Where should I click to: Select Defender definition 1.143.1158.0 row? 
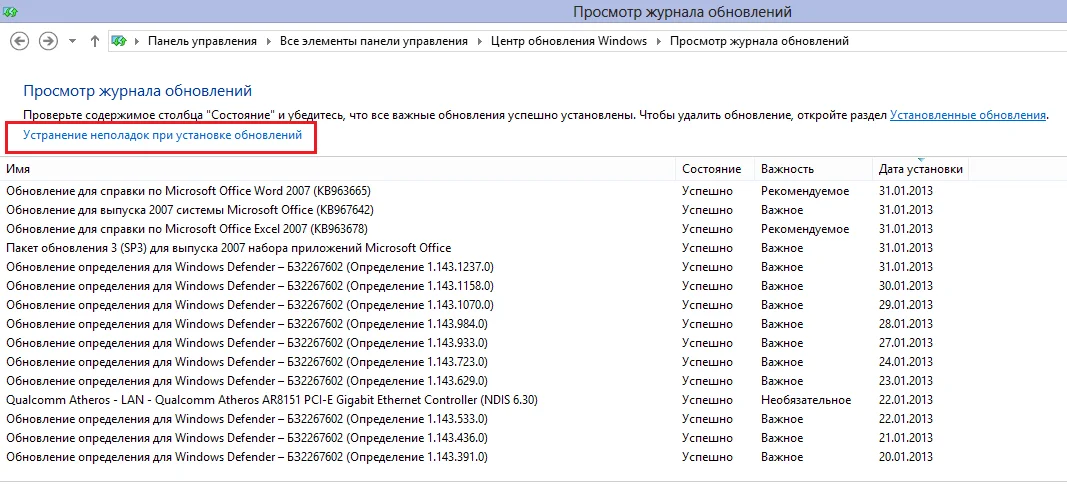coord(485,286)
